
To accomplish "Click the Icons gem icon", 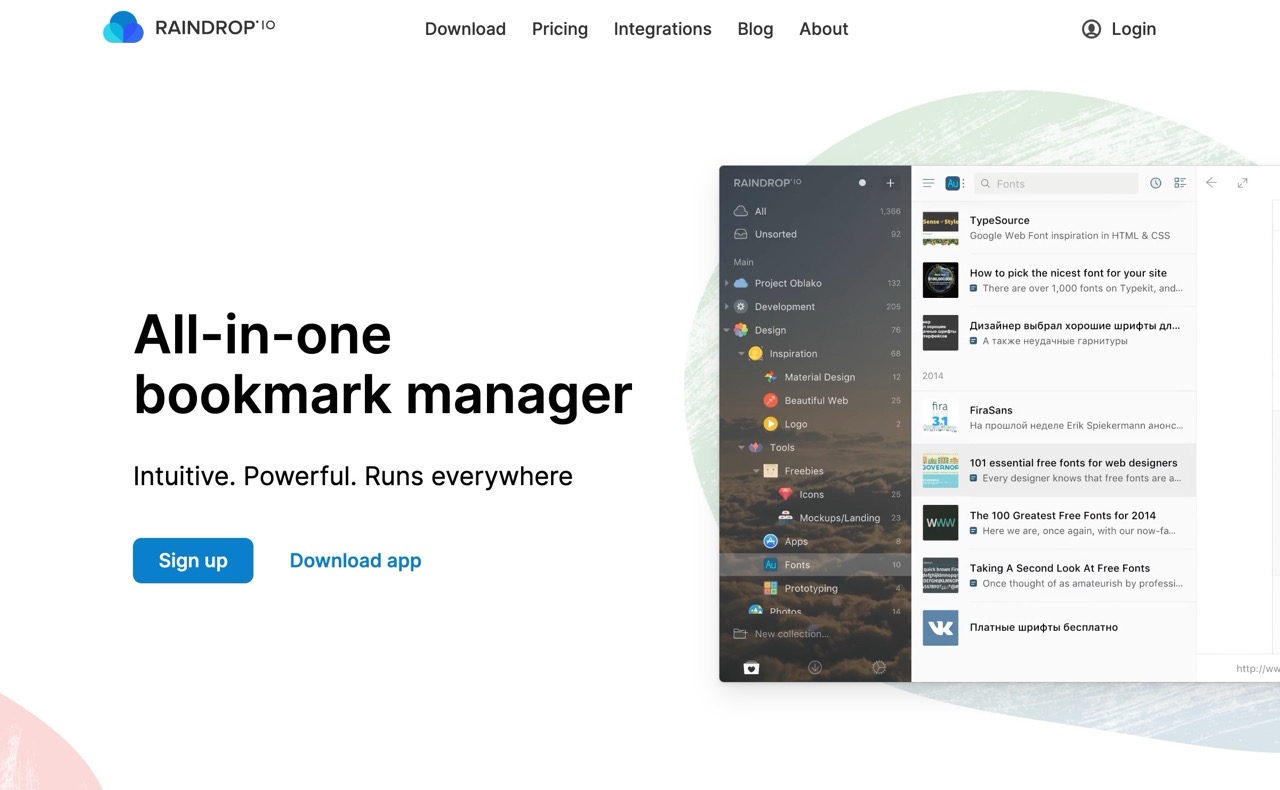I will [x=785, y=494].
